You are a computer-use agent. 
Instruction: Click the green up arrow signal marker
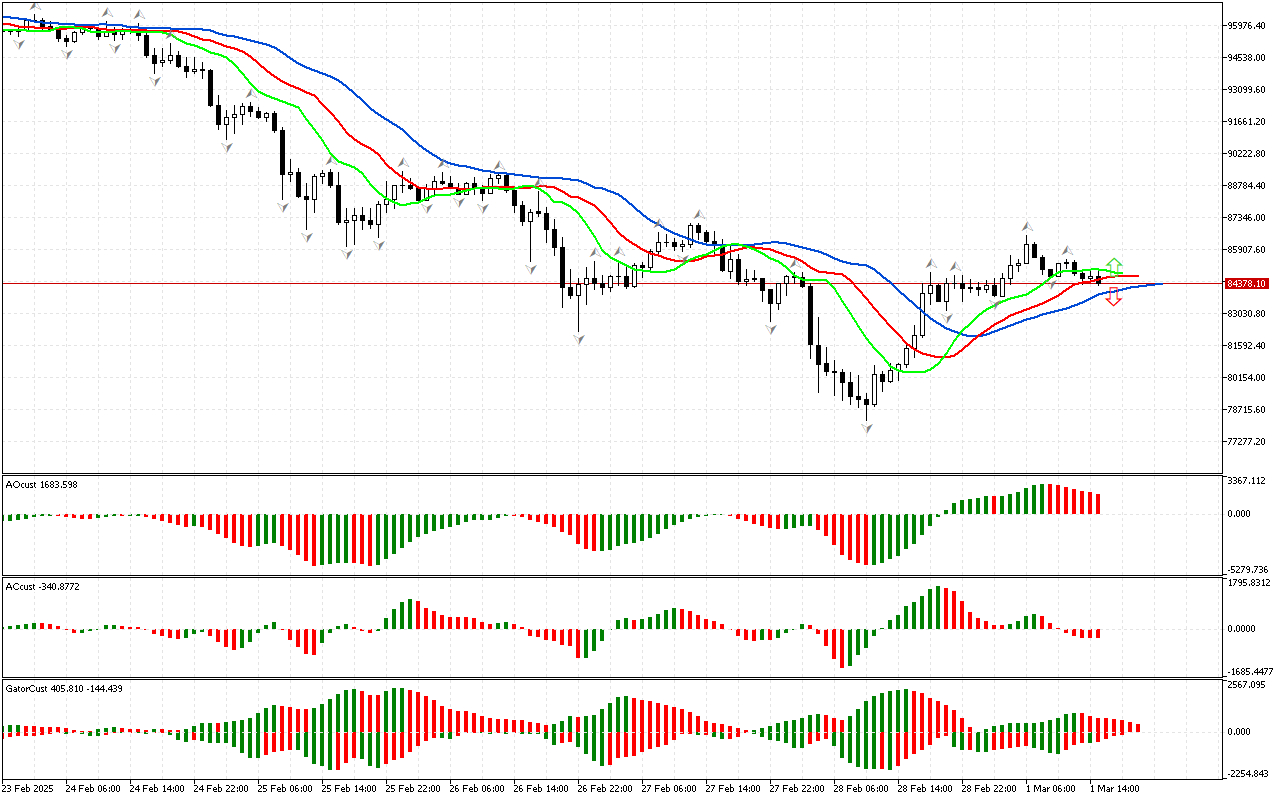coord(1114,265)
